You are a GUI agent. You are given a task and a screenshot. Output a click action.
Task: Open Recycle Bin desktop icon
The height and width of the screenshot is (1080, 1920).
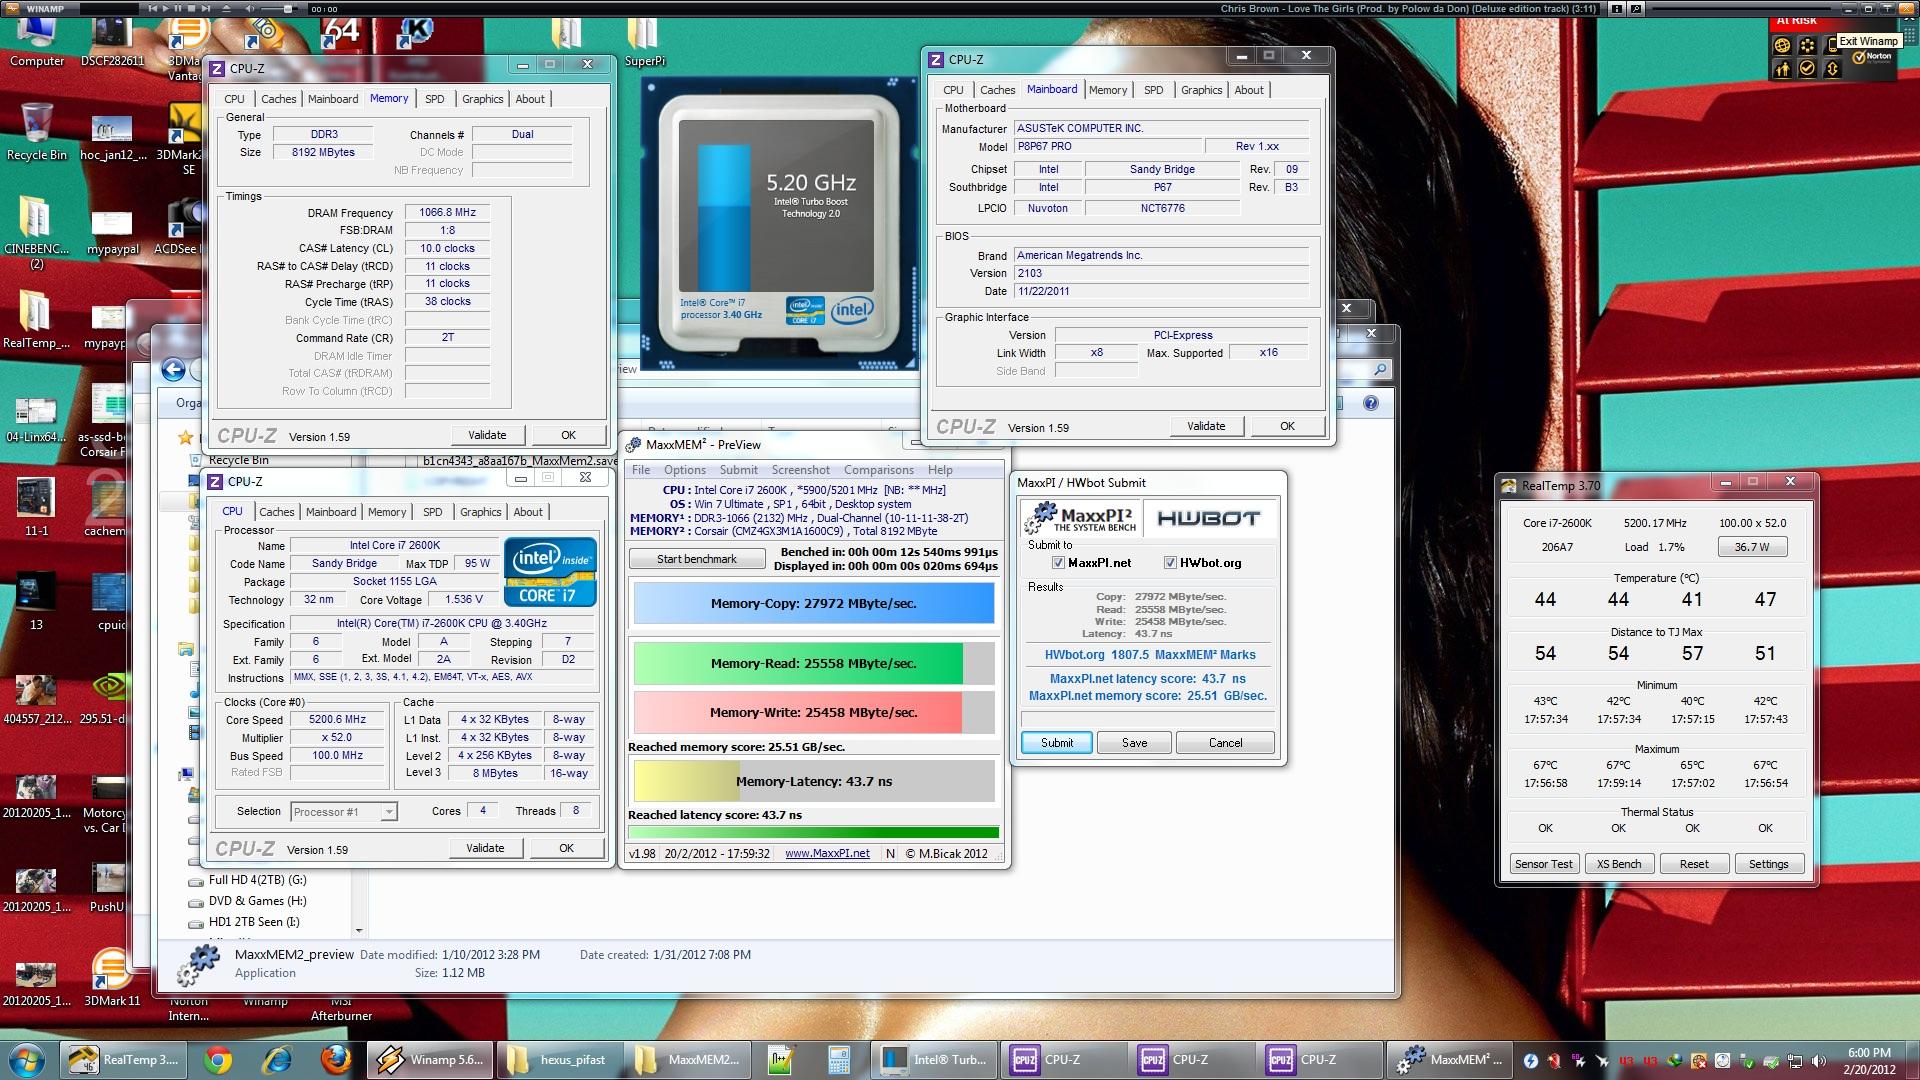(37, 132)
